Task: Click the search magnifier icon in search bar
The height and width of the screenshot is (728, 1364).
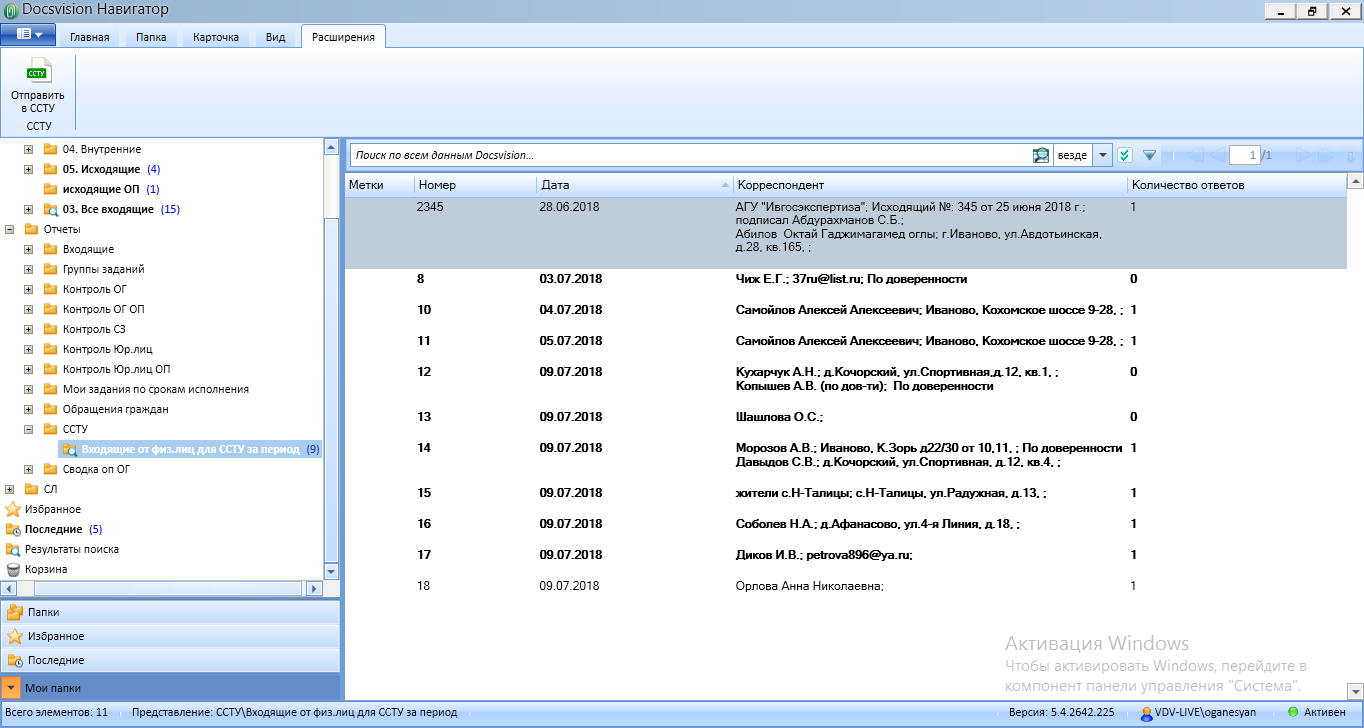Action: [1041, 155]
